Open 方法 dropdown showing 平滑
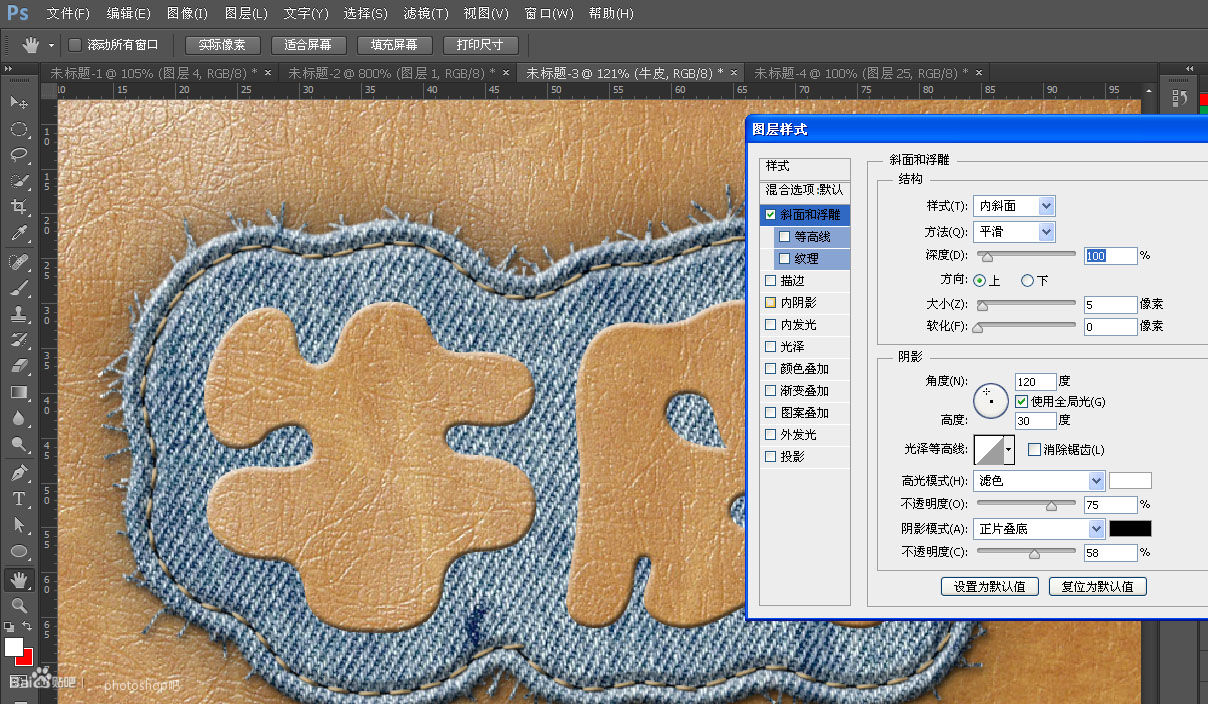Image resolution: width=1208 pixels, height=704 pixels. pyautogui.click(x=1015, y=232)
